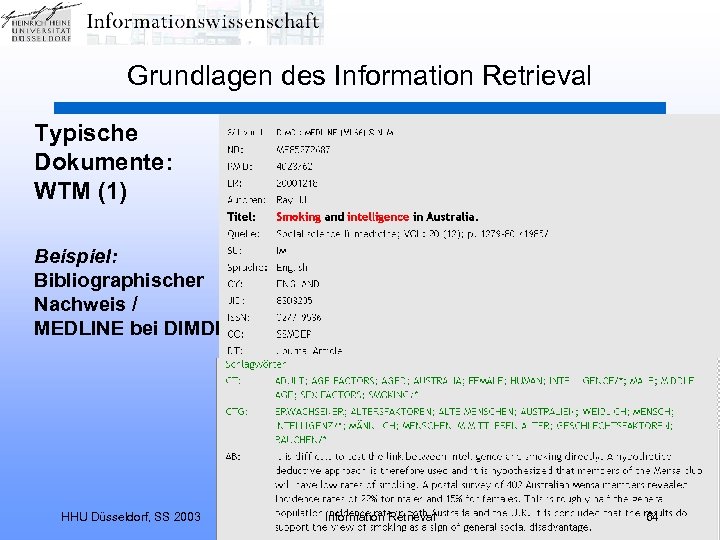Click the red word 'intelligence' in the title
720x540 pixels.
coord(378,217)
